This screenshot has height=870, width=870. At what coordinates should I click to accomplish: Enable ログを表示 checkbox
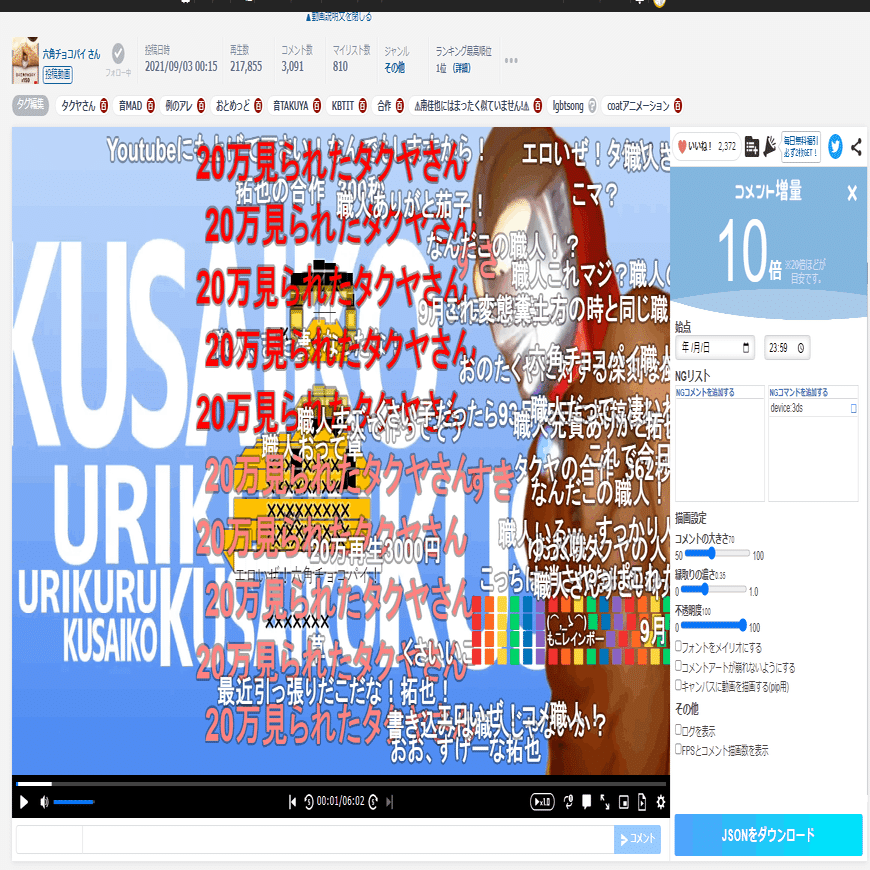click(x=678, y=729)
